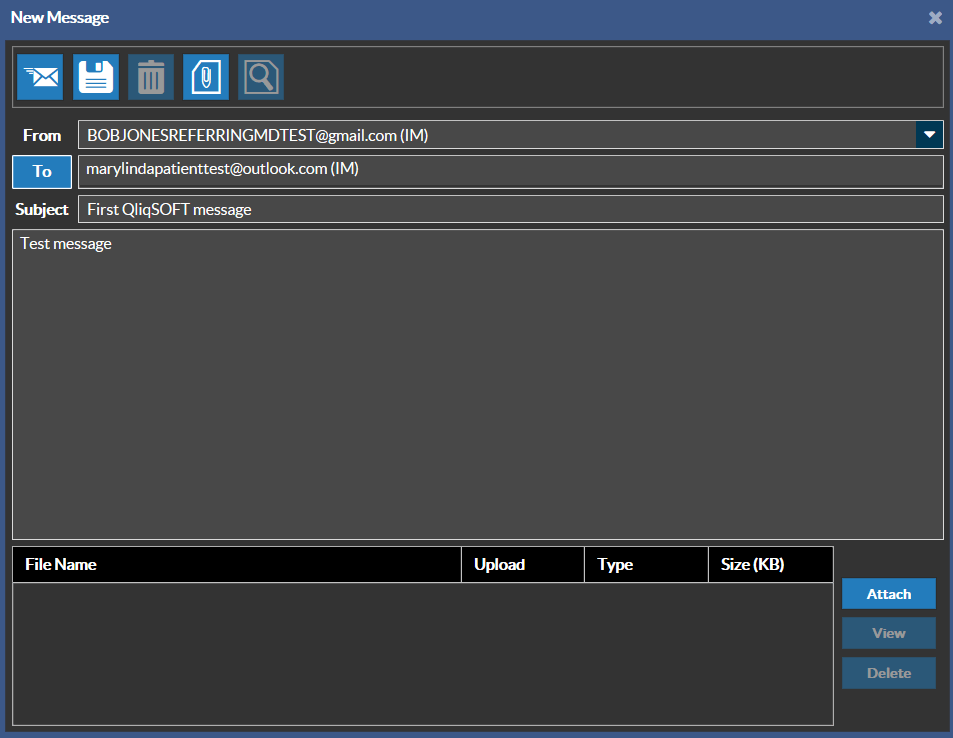Image resolution: width=953 pixels, height=738 pixels.
Task: Sort attachments by File Name column
Action: tap(237, 565)
